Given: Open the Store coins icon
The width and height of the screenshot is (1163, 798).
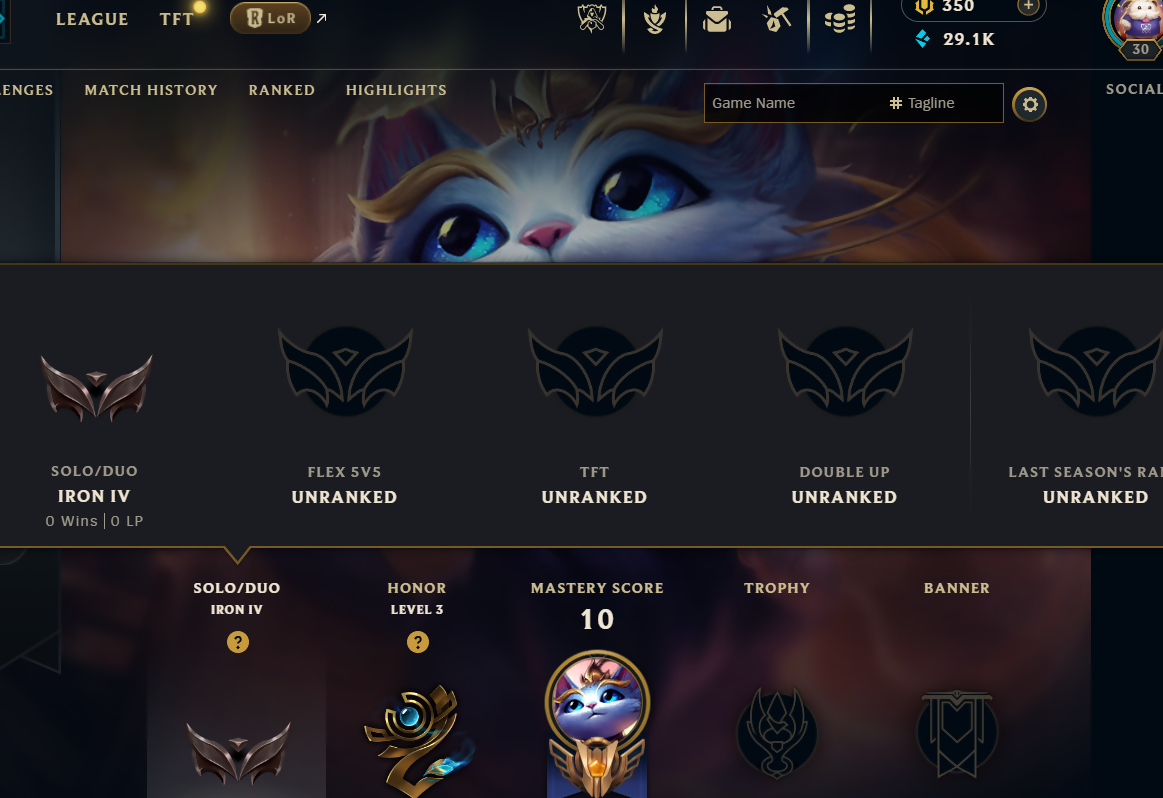Looking at the screenshot, I should tap(840, 19).
